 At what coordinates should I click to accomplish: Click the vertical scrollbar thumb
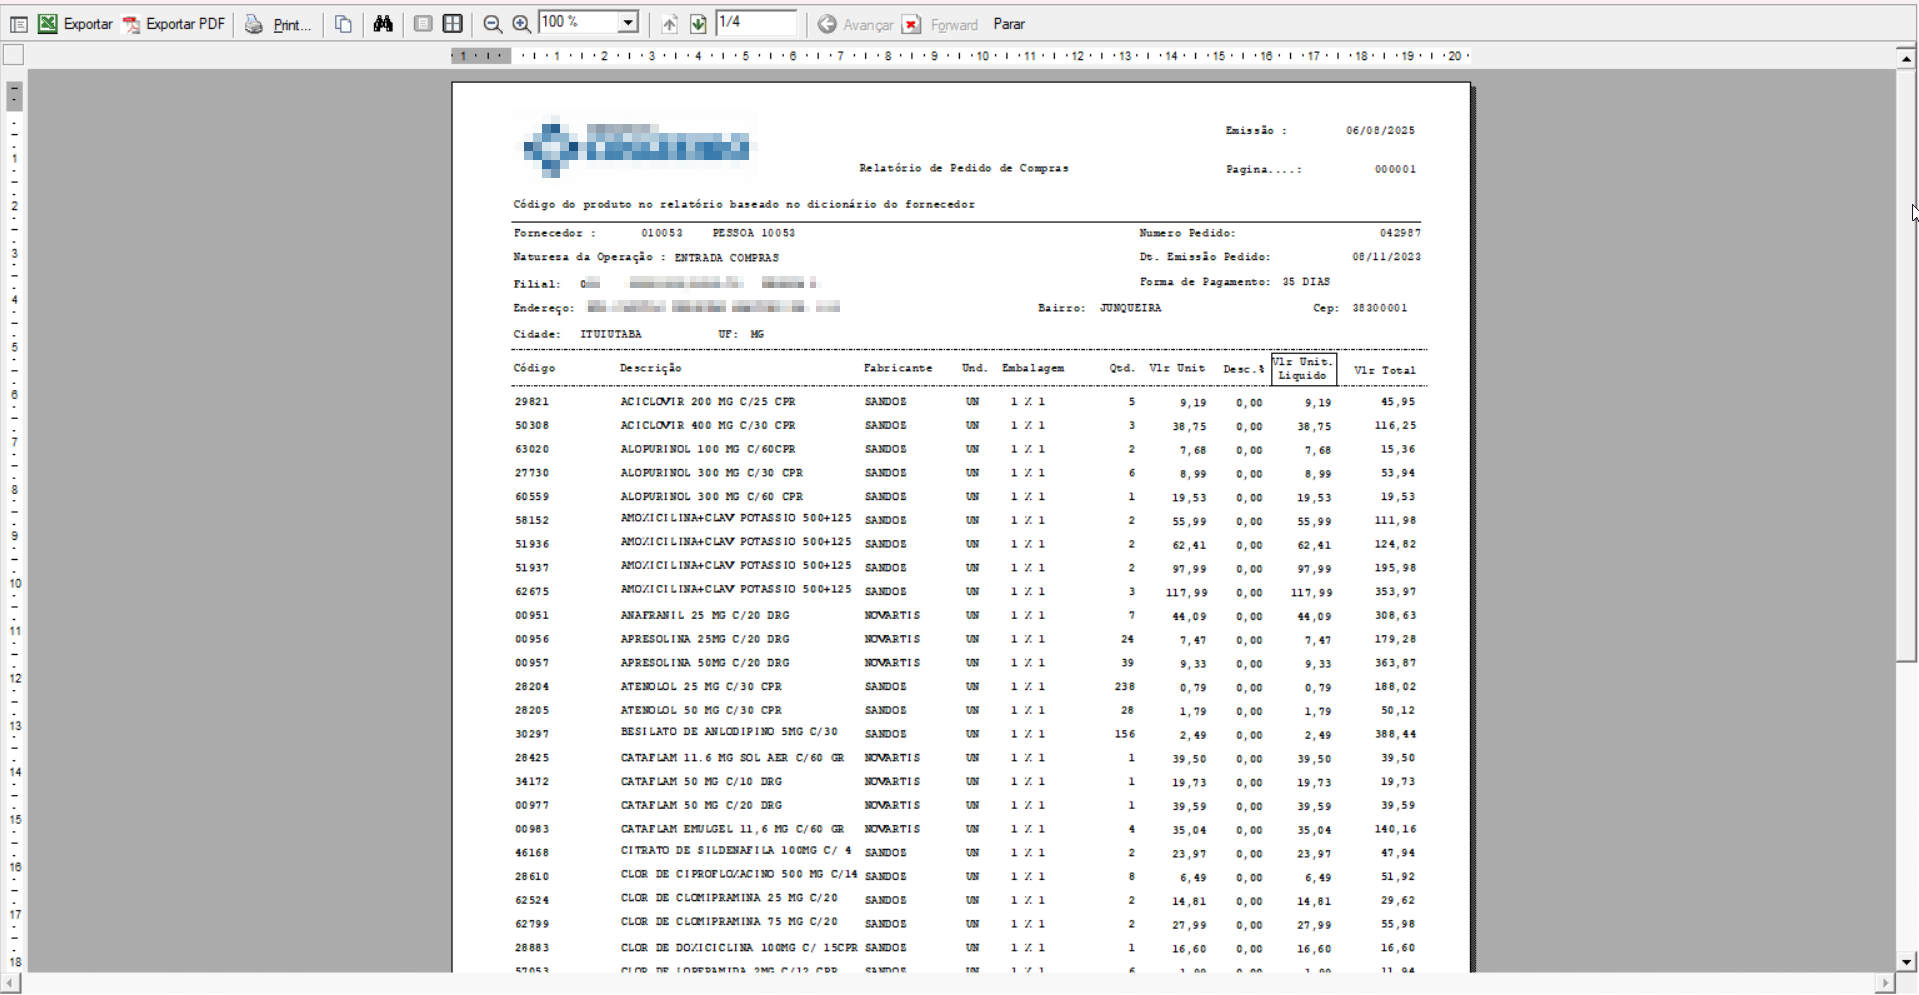pos(1906,365)
